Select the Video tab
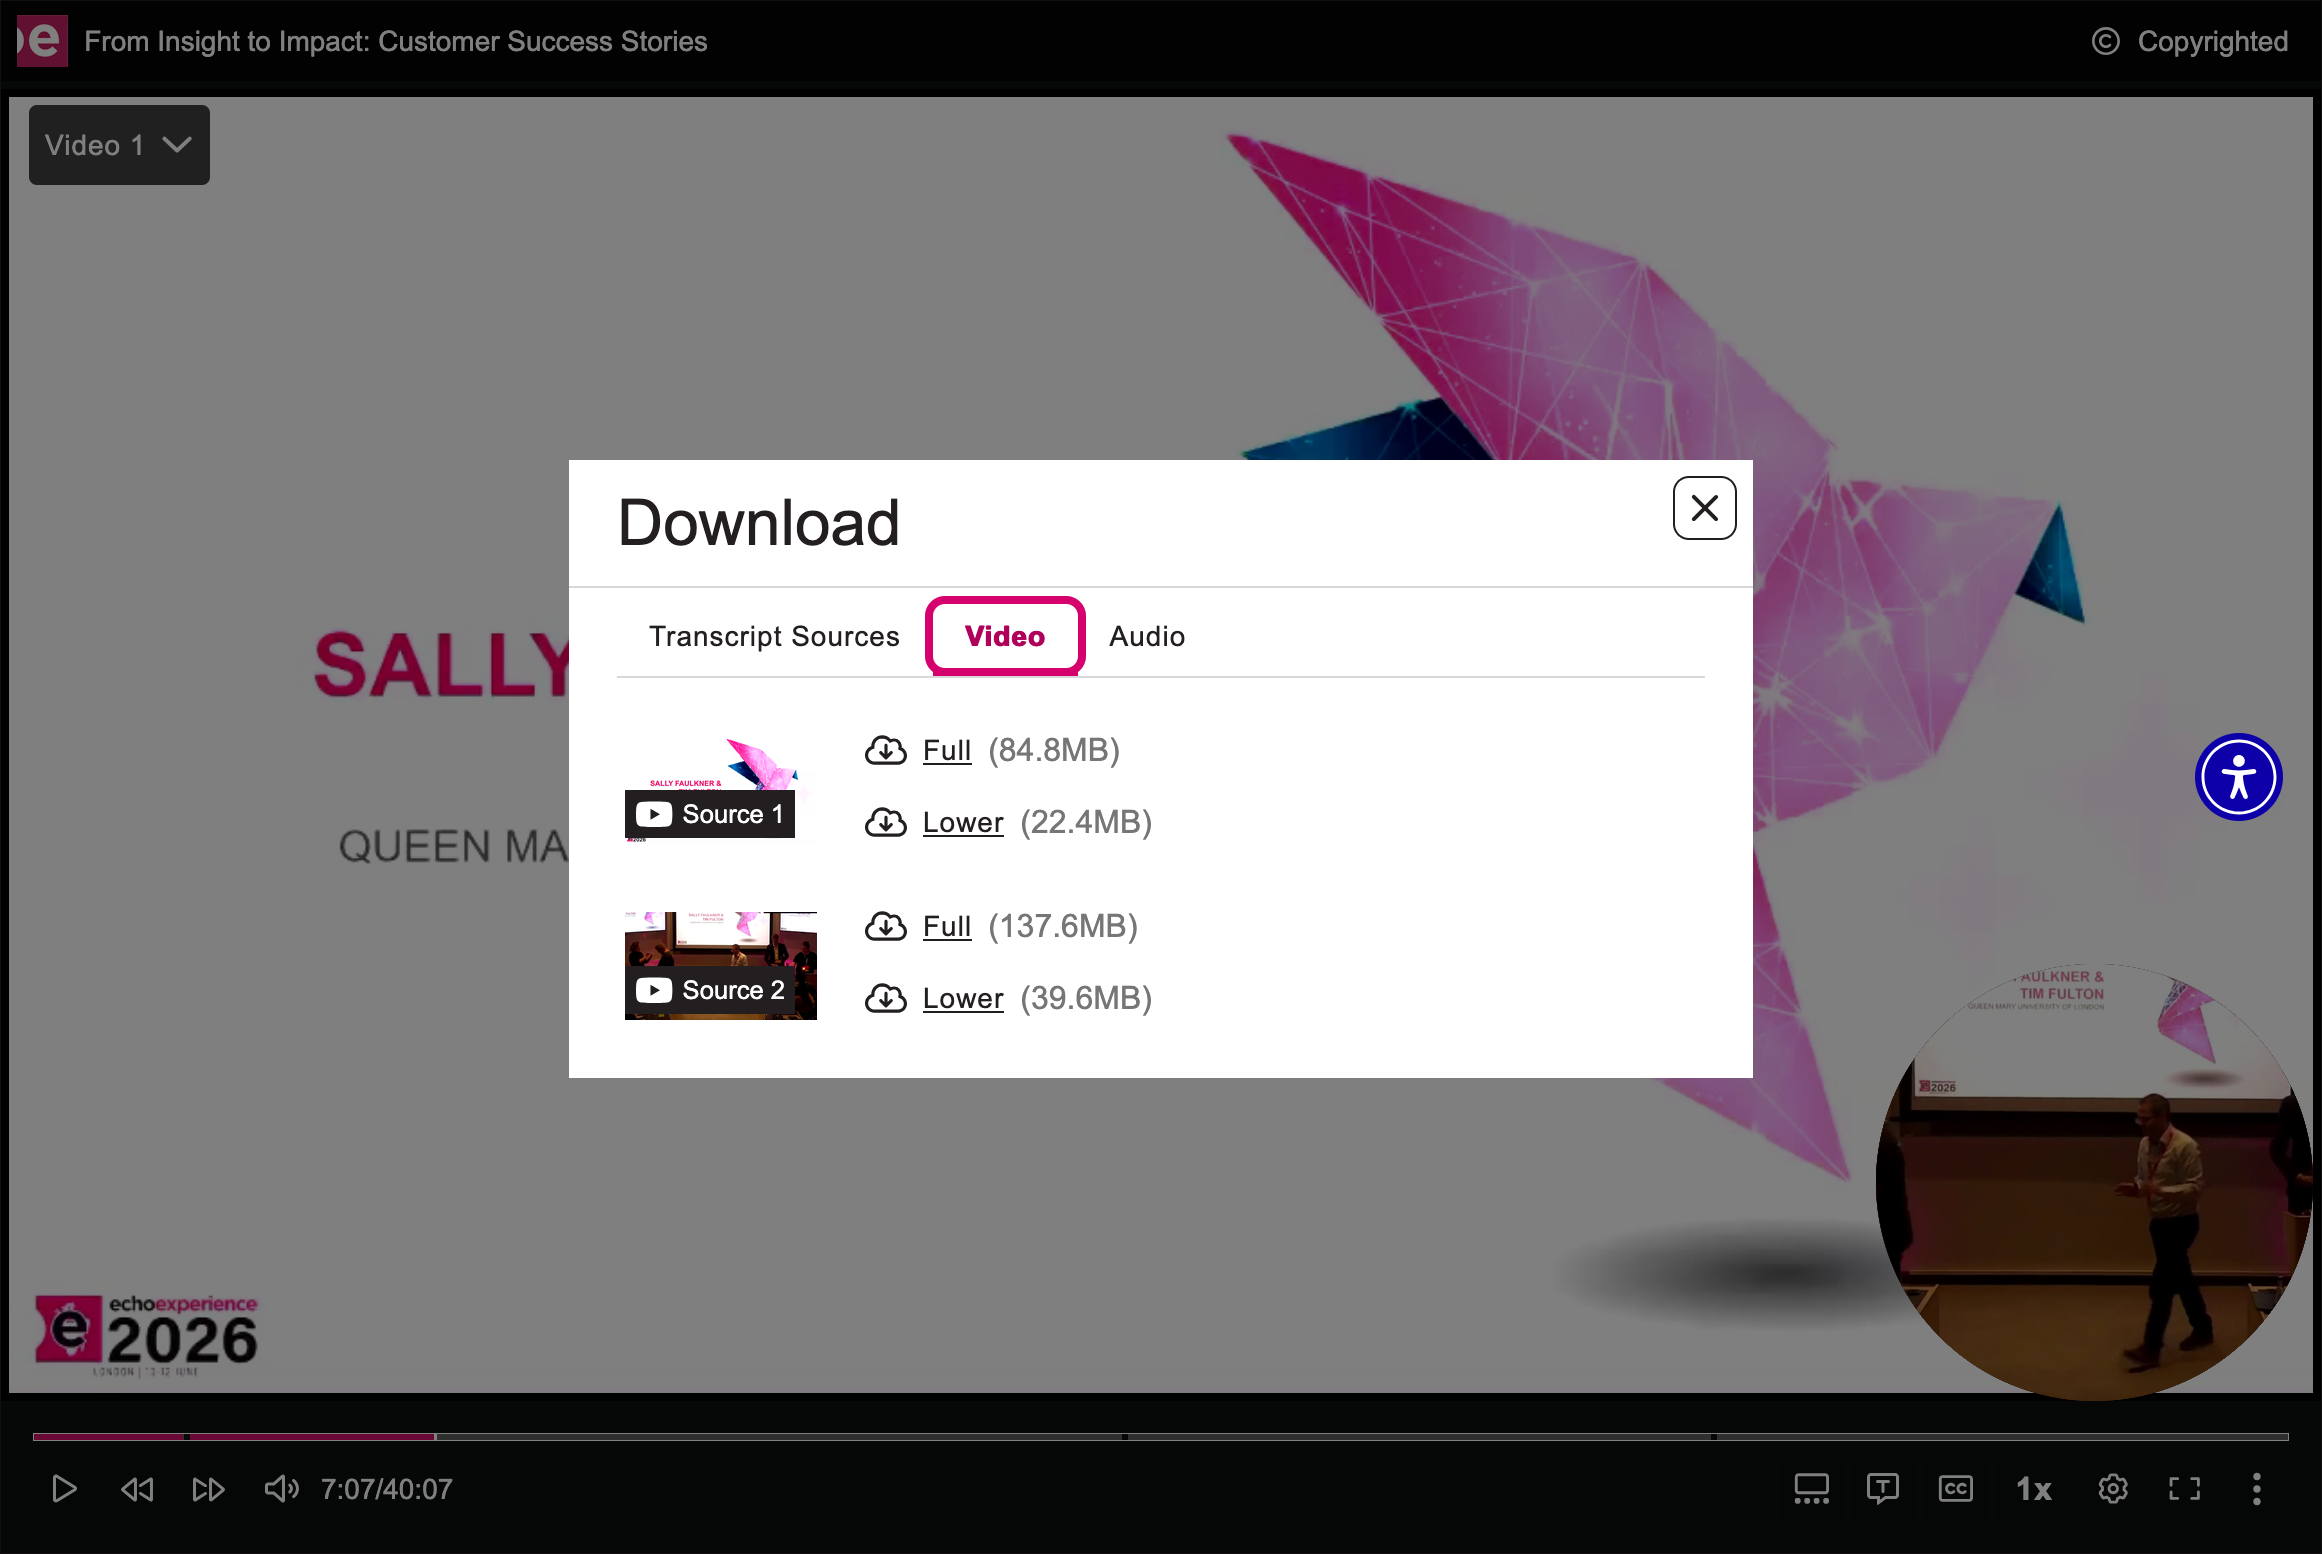This screenshot has width=2322, height=1554. coord(1005,636)
